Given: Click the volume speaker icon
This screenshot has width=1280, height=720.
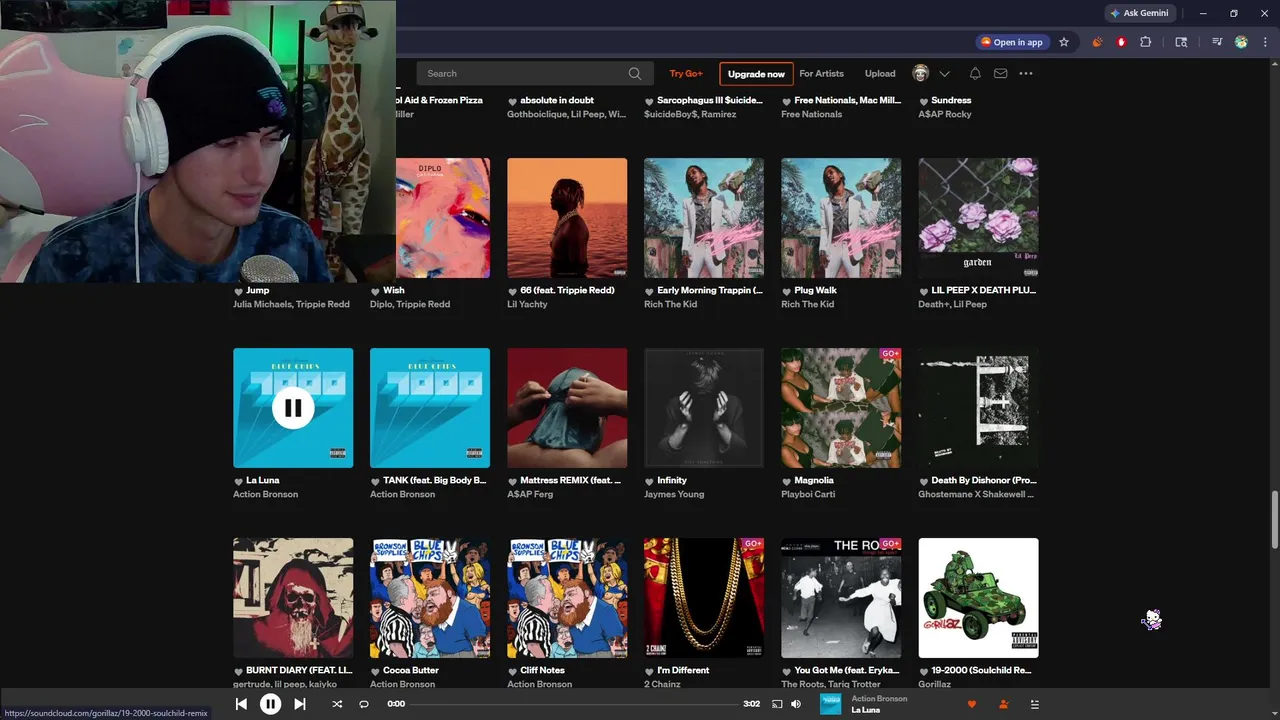Looking at the screenshot, I should coord(796,704).
